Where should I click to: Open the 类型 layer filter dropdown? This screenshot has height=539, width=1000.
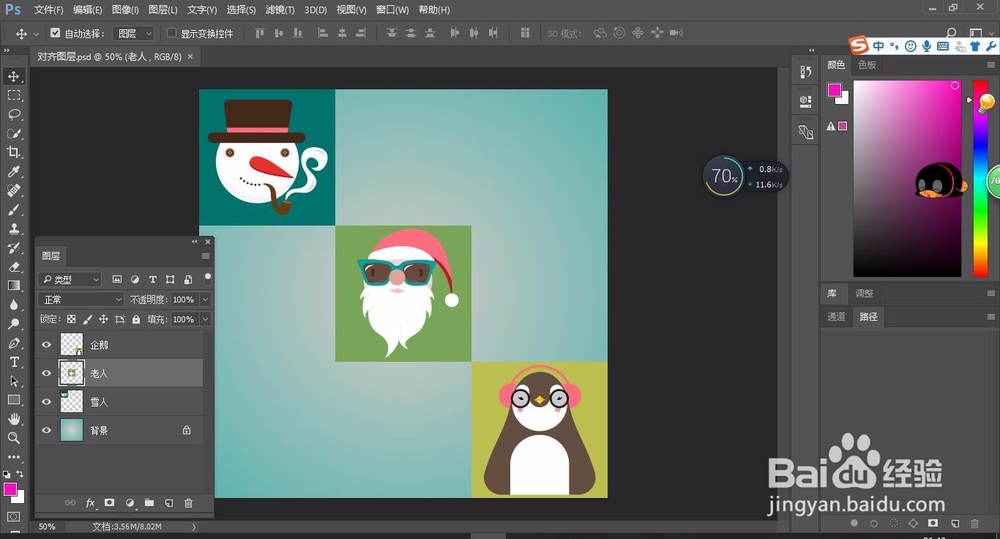tap(70, 279)
